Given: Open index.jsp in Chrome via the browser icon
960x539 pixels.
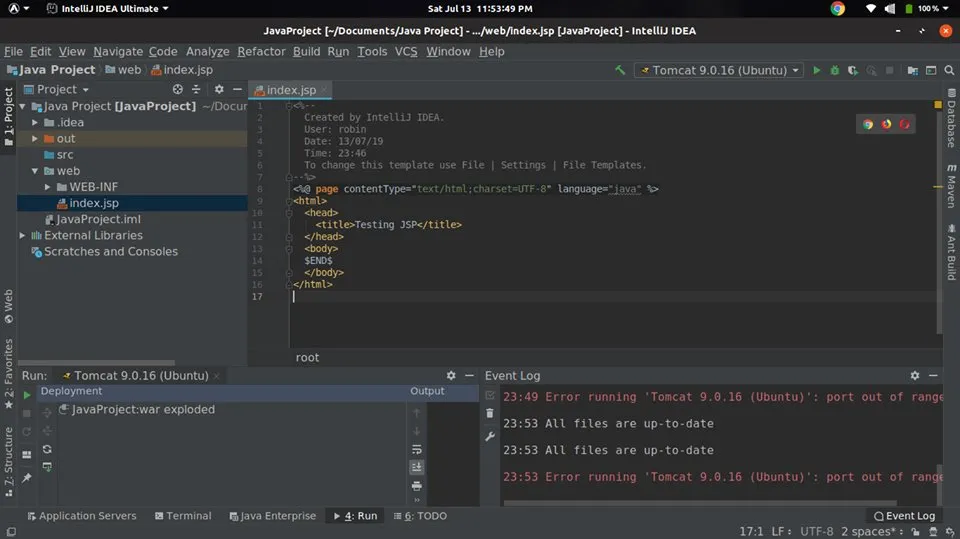Looking at the screenshot, I should pyautogui.click(x=868, y=124).
